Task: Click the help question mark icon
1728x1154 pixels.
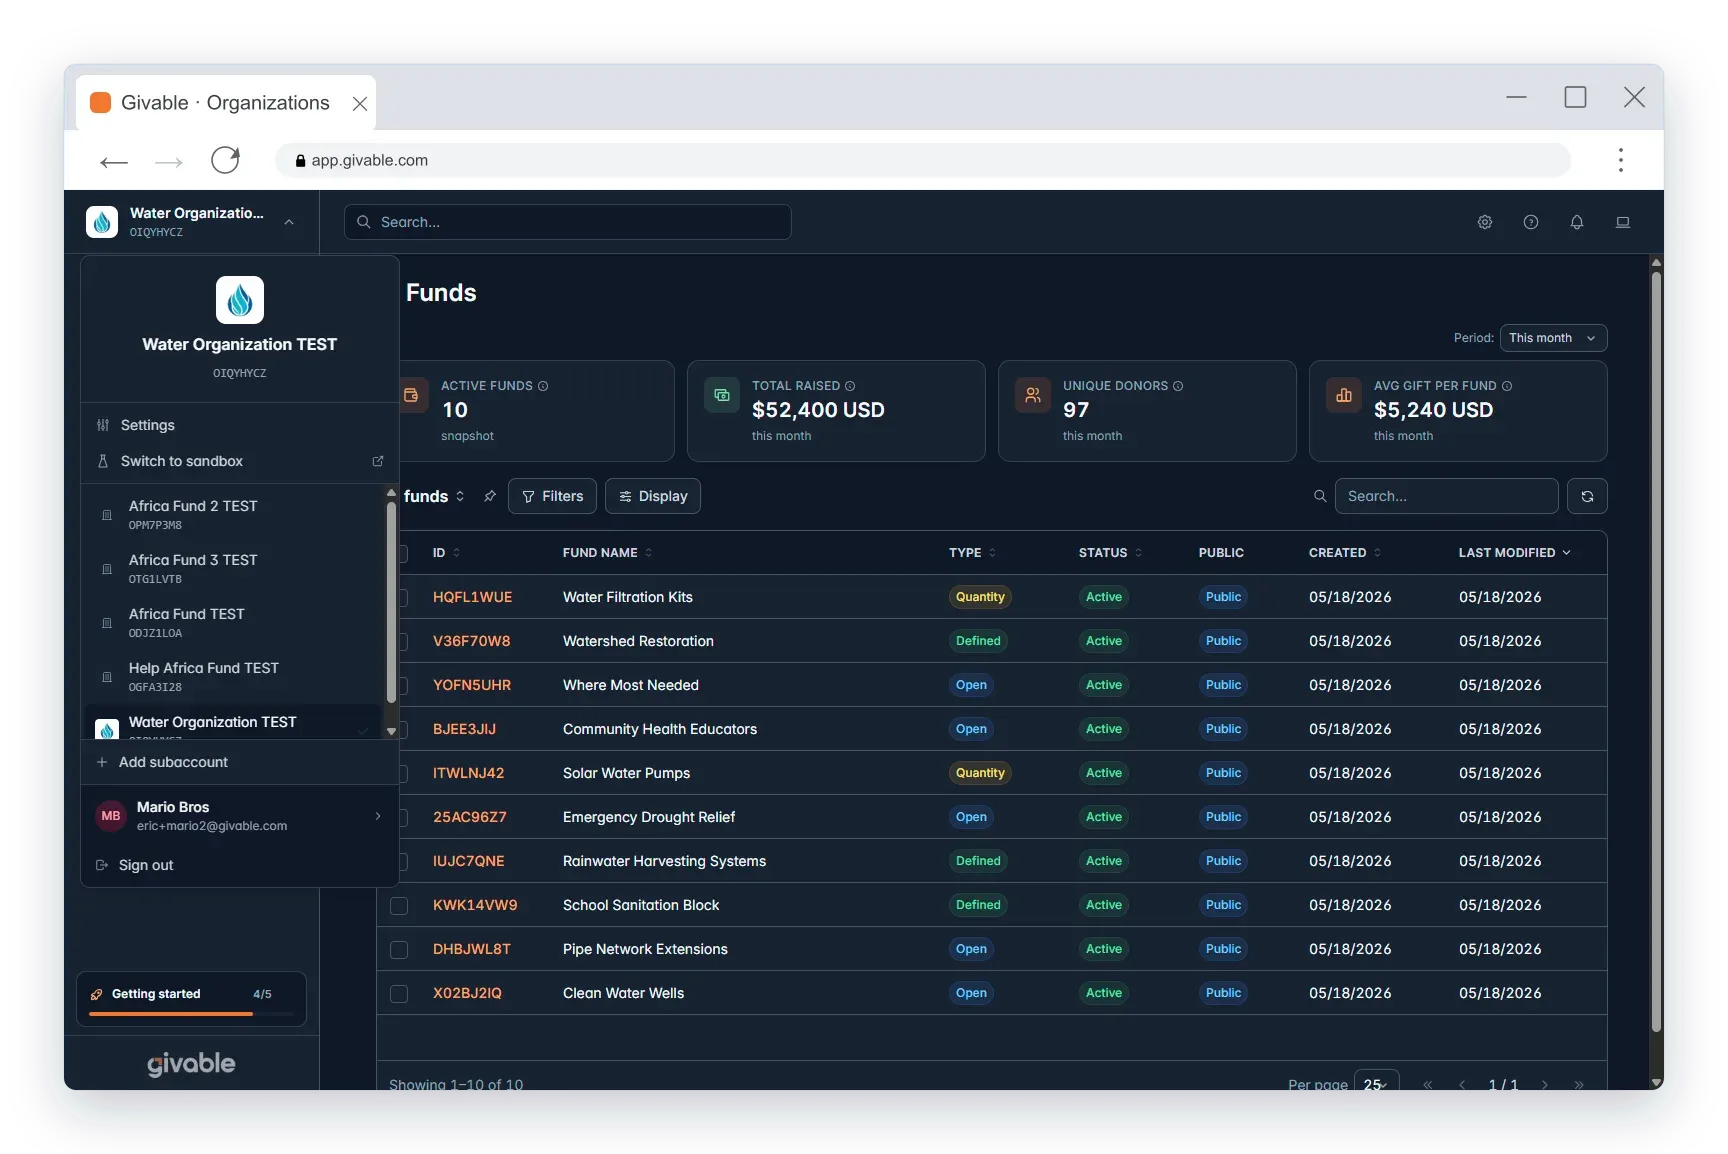Action: tap(1531, 222)
